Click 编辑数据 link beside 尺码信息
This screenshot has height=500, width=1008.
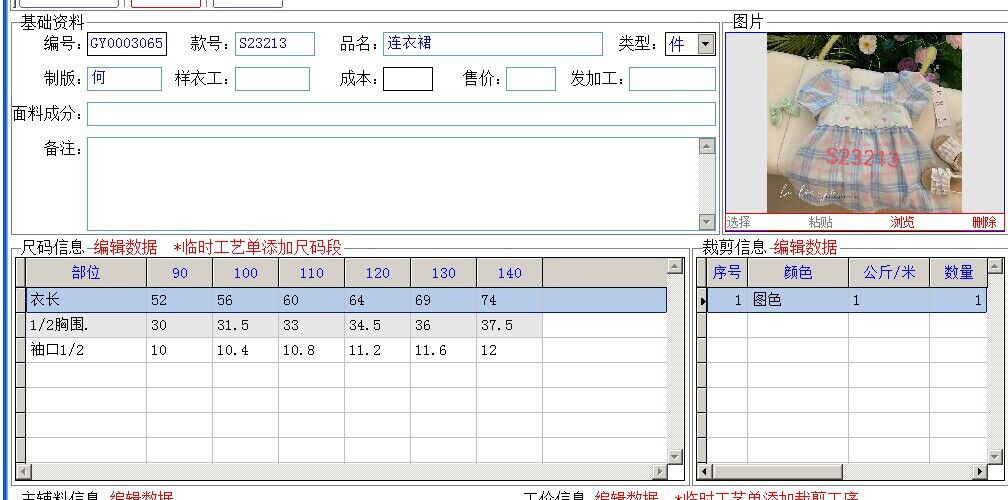click(125, 247)
